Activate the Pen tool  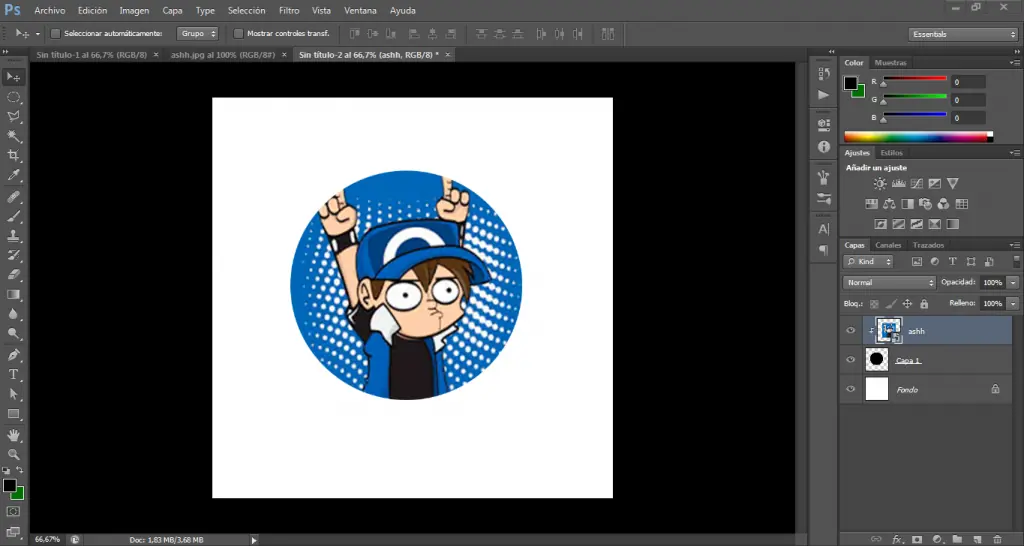(x=14, y=355)
